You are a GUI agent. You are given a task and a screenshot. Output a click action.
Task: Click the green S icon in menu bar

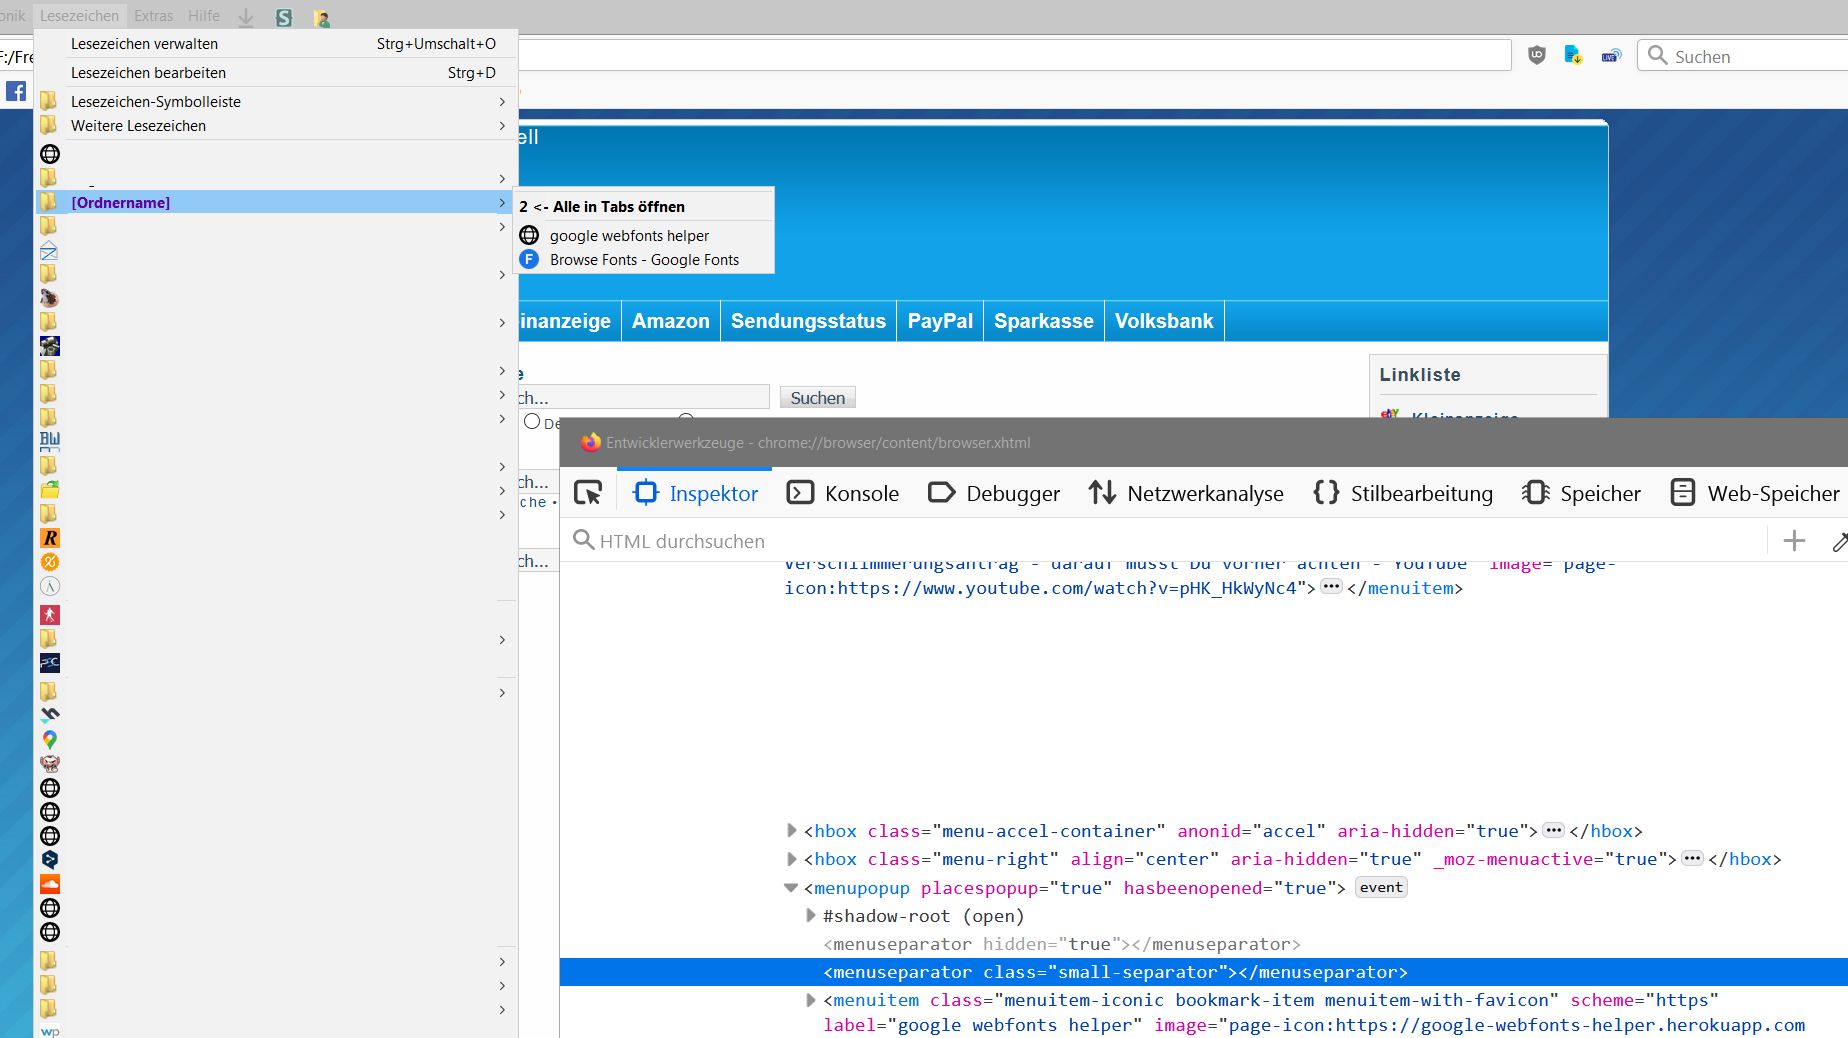click(x=284, y=17)
